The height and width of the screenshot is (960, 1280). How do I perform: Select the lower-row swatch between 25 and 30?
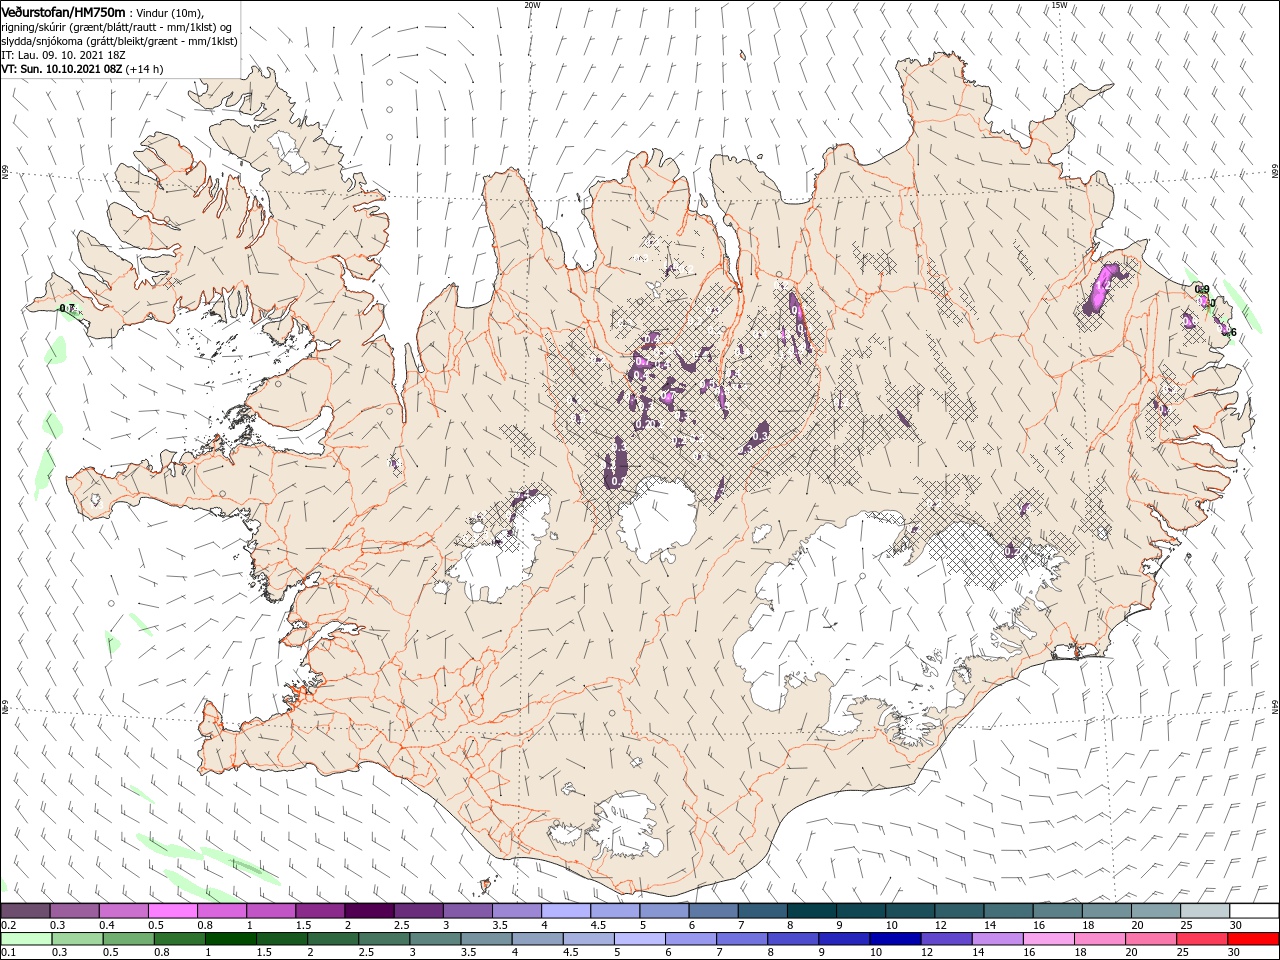(x=1202, y=939)
